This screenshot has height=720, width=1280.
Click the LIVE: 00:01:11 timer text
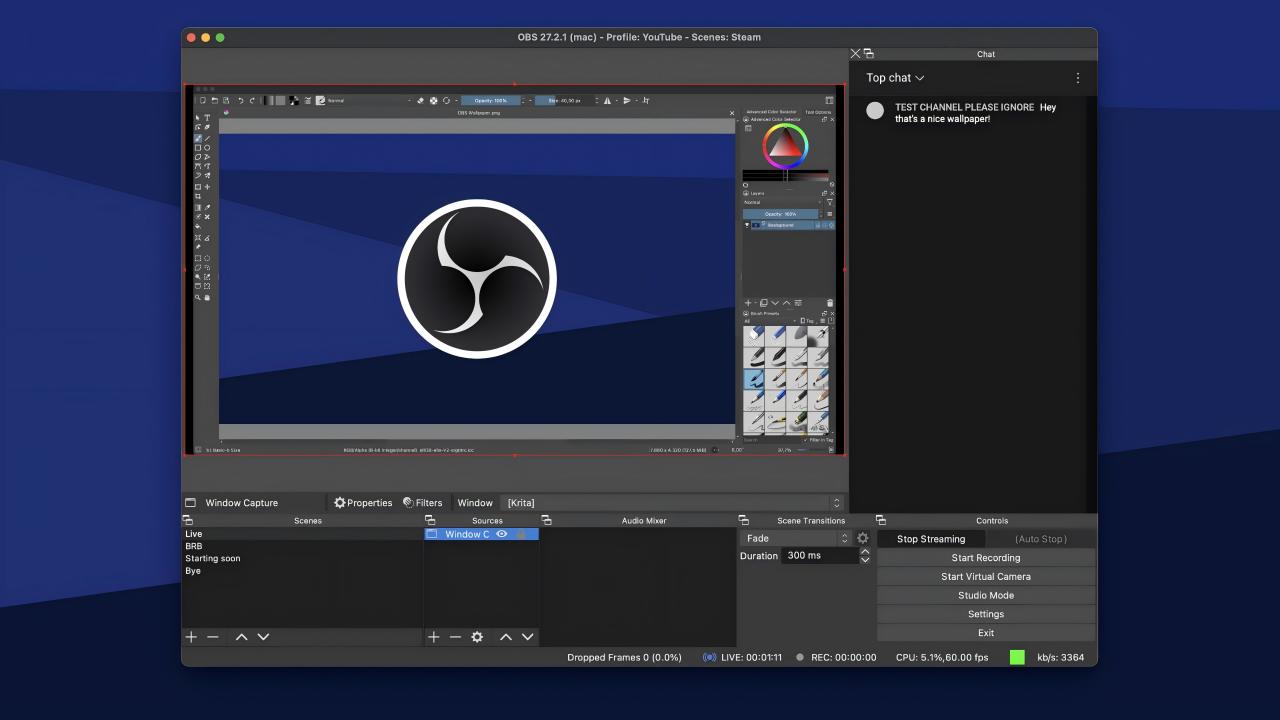[752, 657]
